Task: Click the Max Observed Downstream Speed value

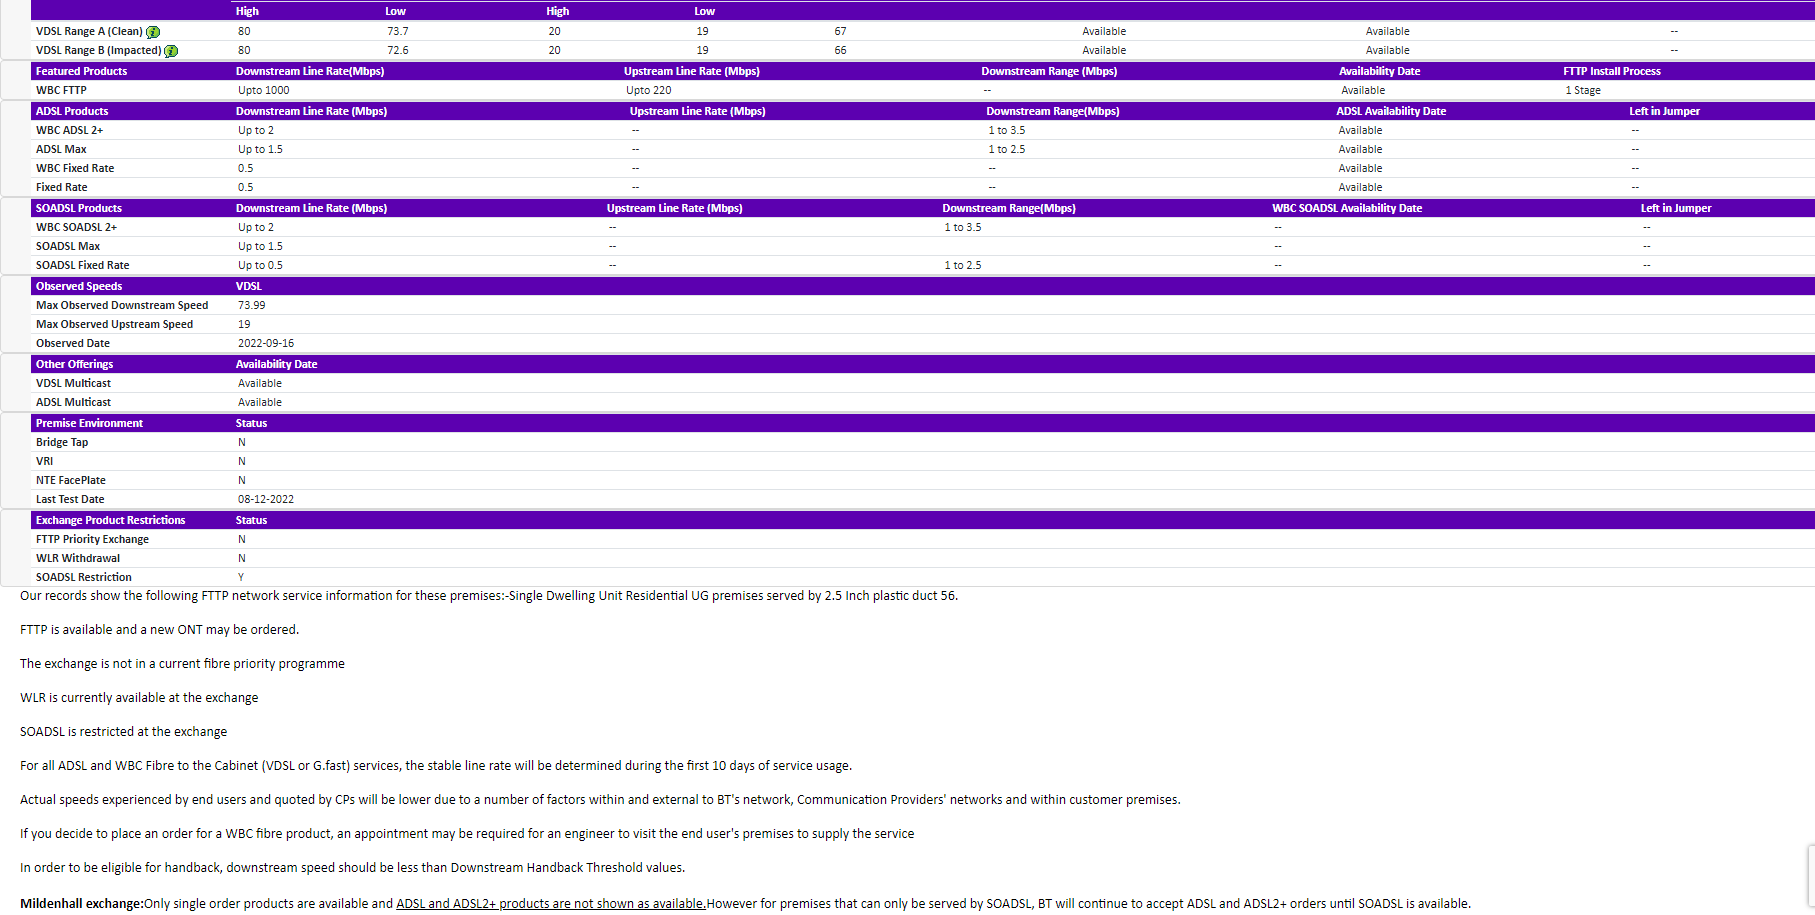Action: 252,305
